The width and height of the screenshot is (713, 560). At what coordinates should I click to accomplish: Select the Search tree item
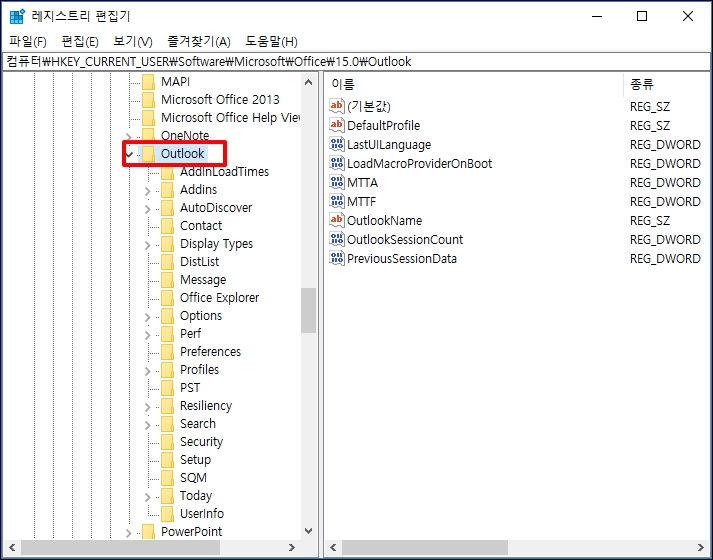coord(198,424)
